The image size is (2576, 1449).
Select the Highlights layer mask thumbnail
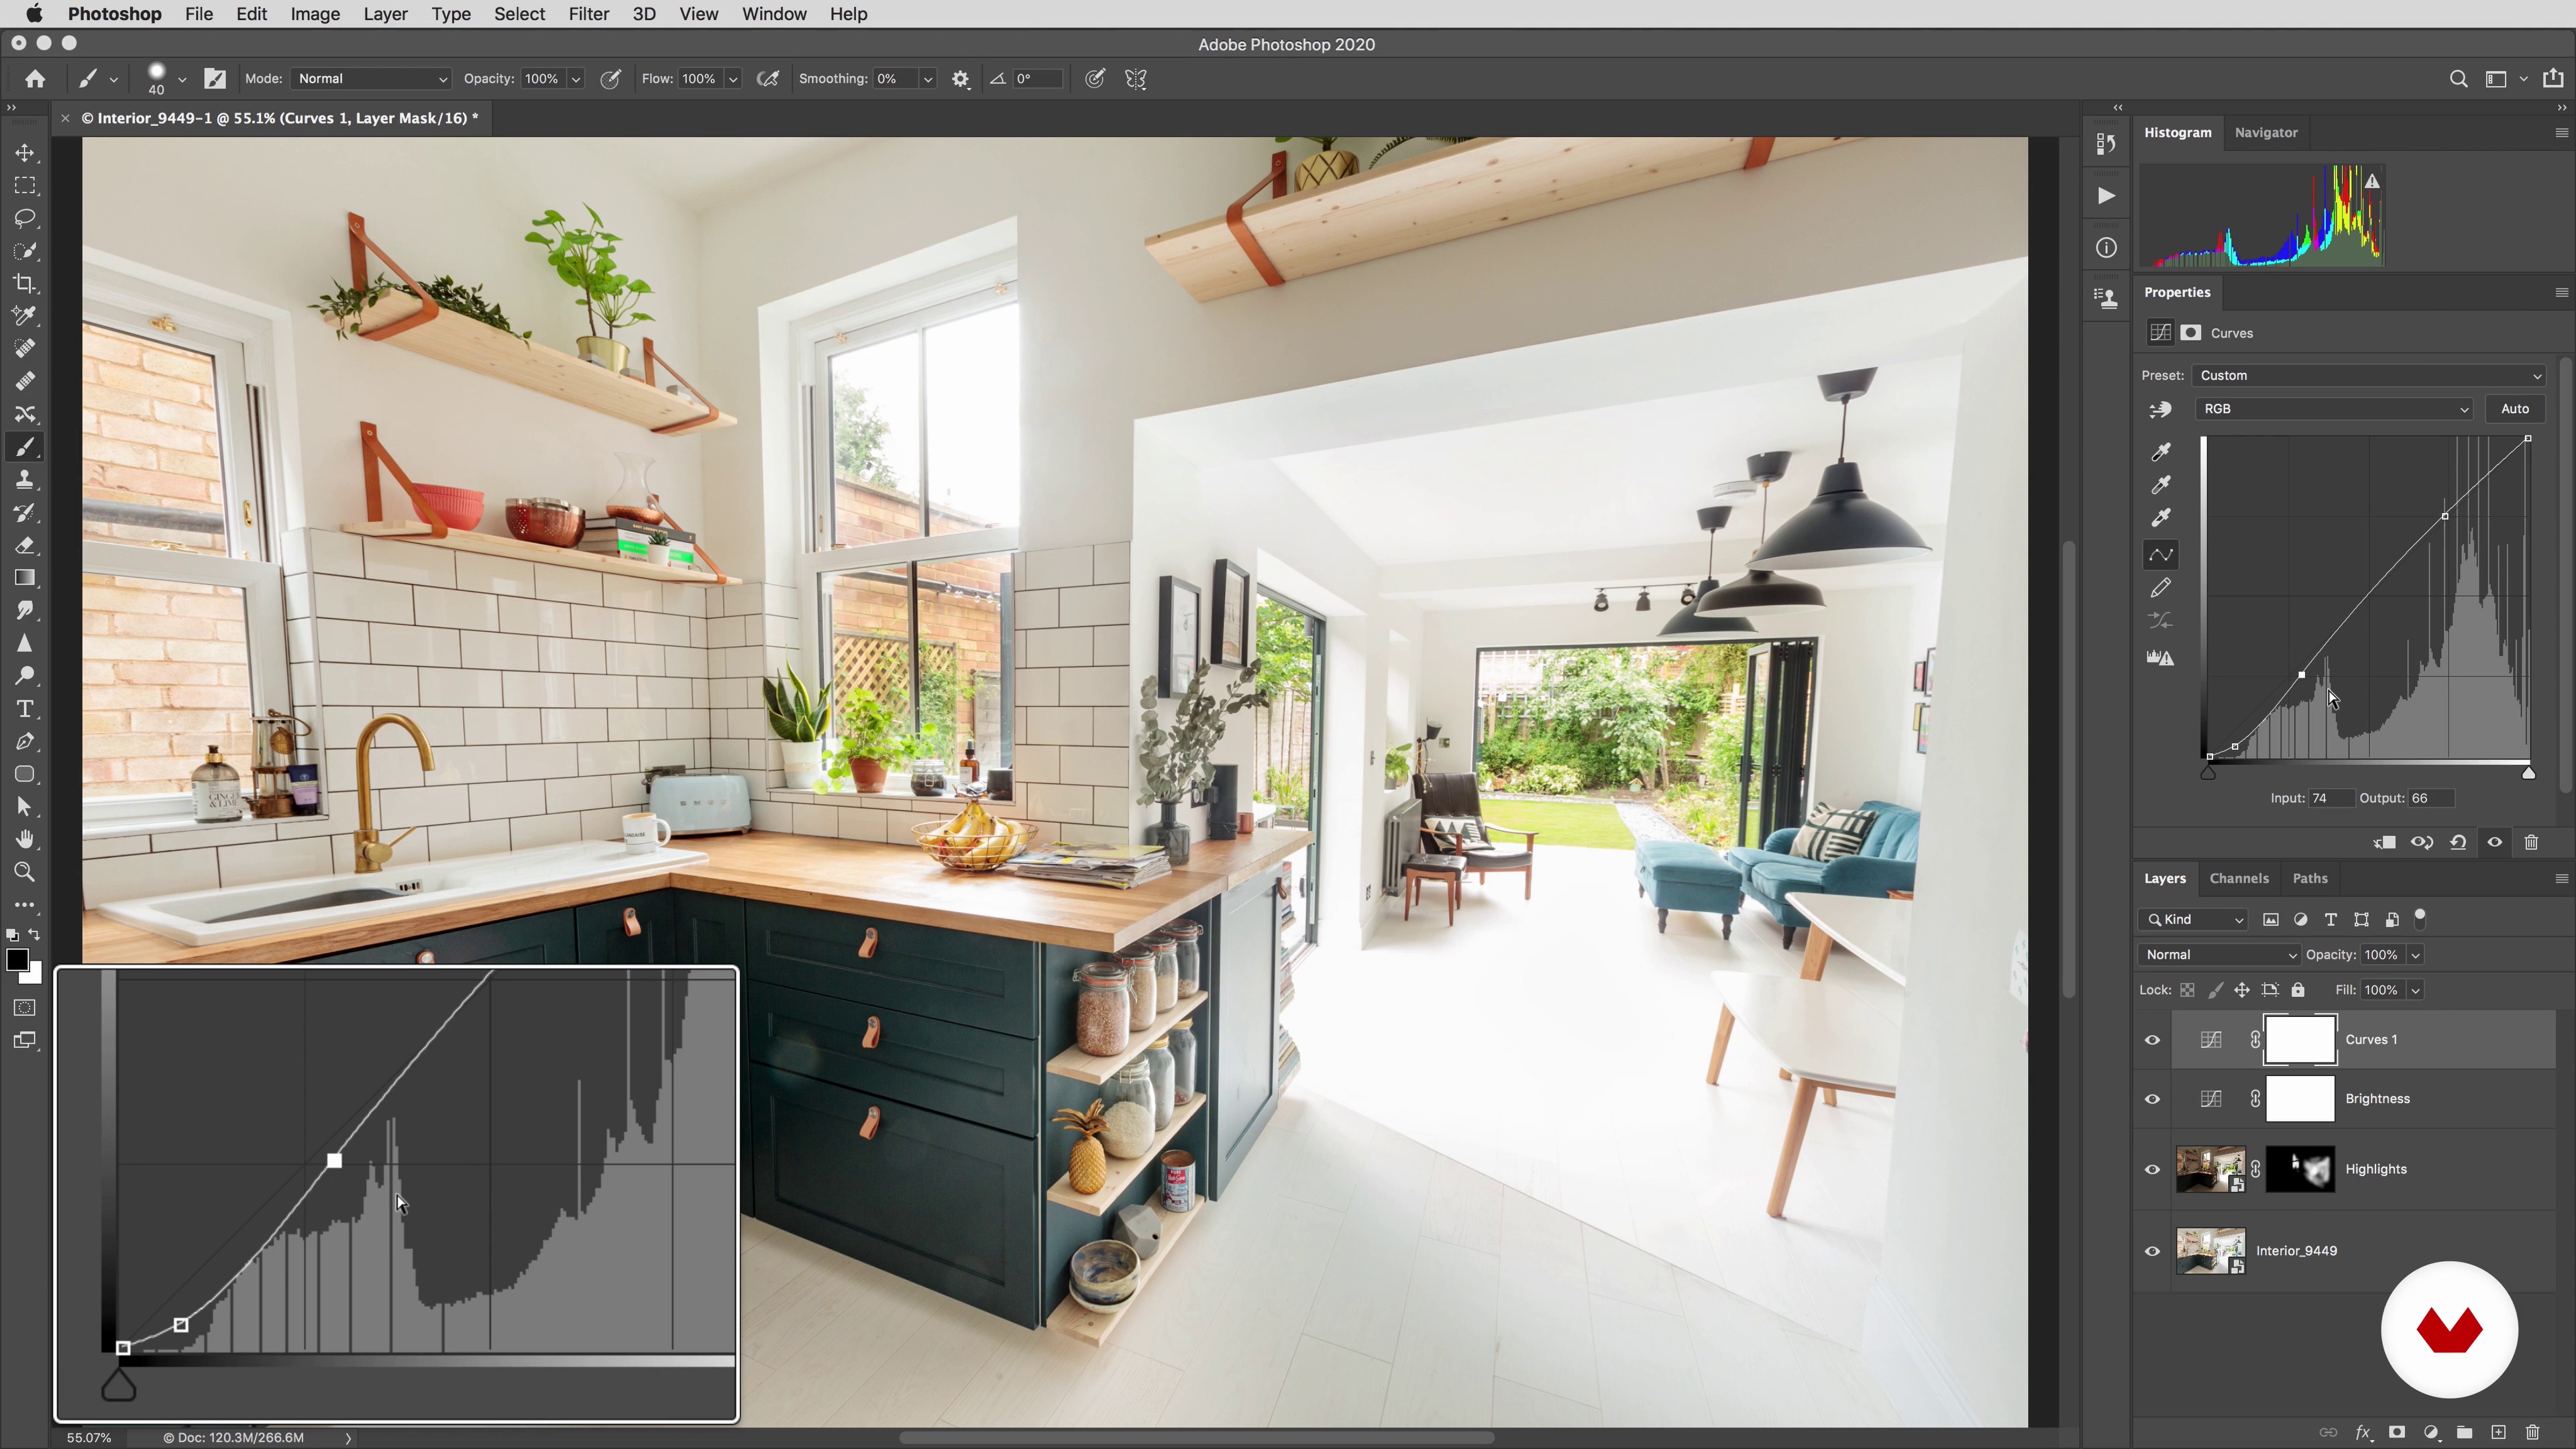(x=2300, y=1170)
